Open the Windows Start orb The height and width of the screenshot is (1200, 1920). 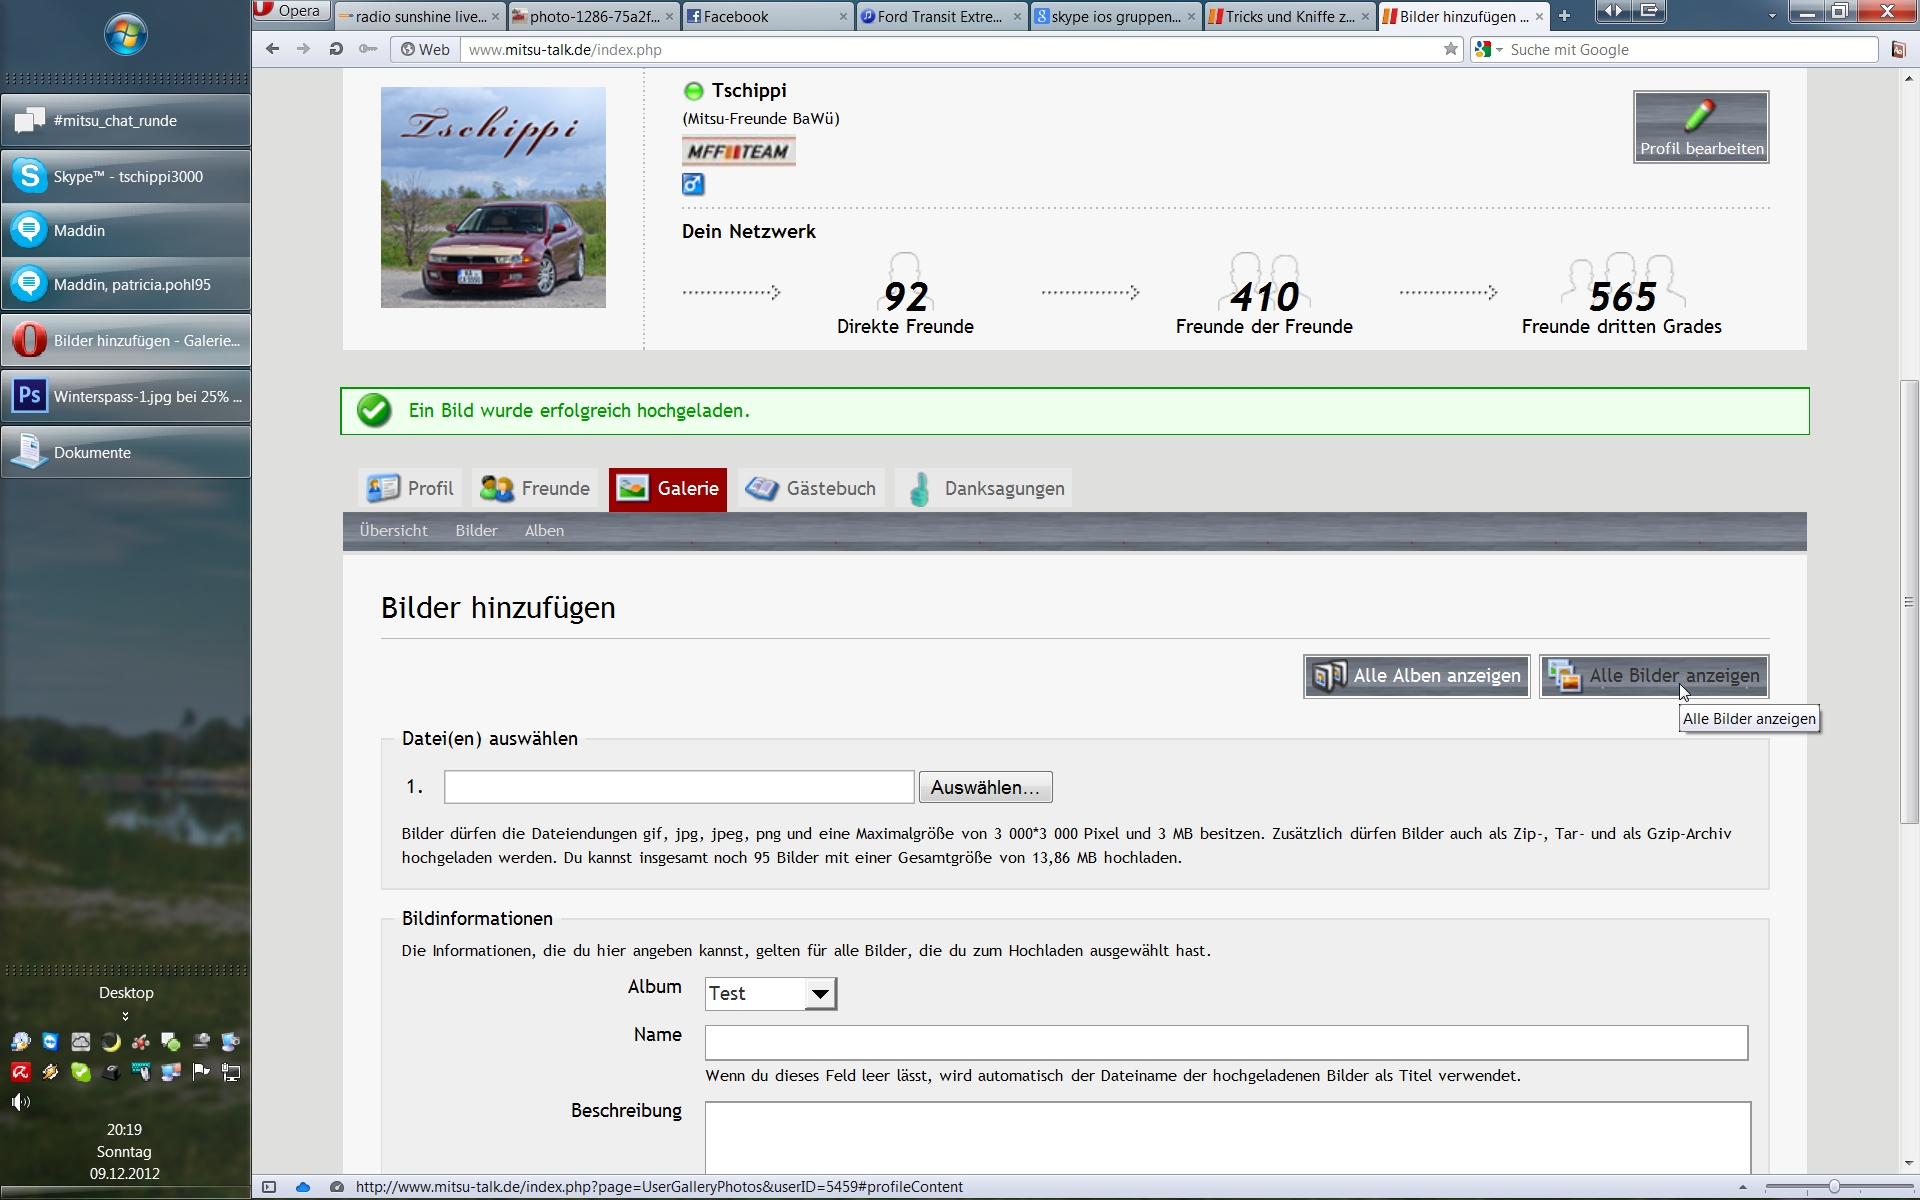click(126, 36)
